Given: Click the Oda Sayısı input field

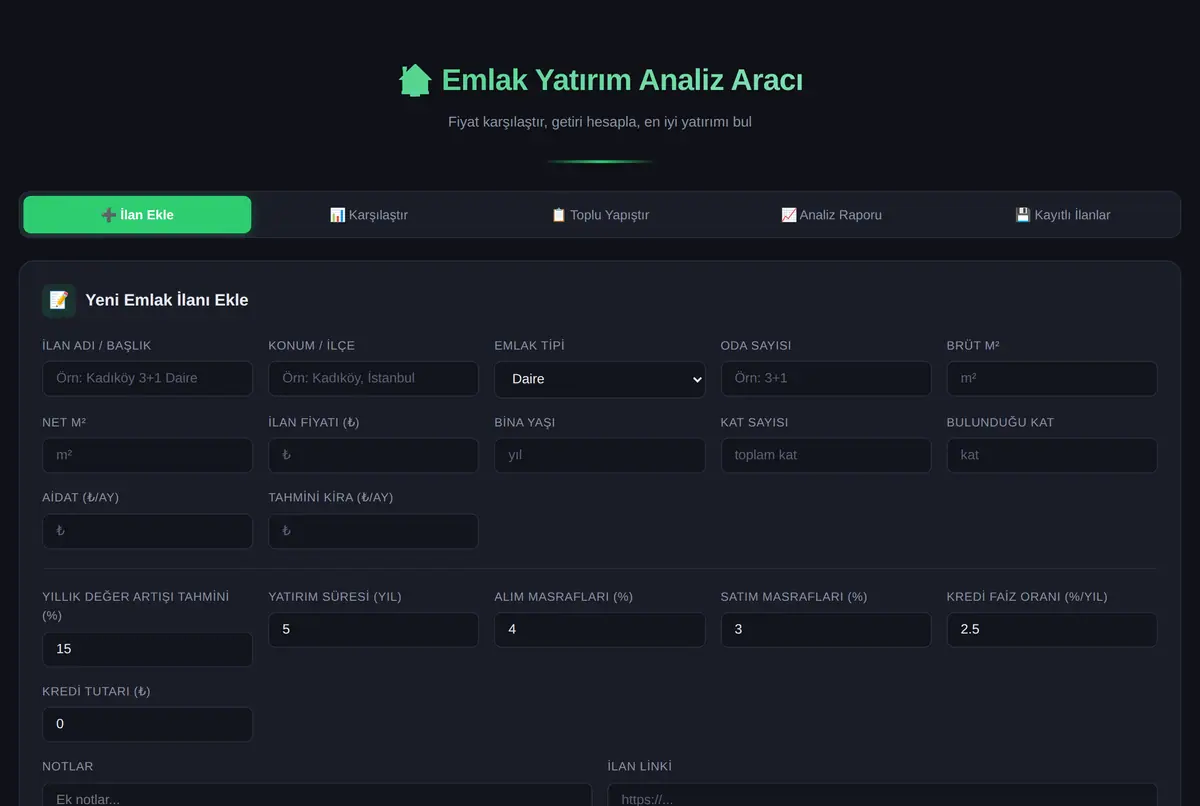Looking at the screenshot, I should [x=826, y=379].
